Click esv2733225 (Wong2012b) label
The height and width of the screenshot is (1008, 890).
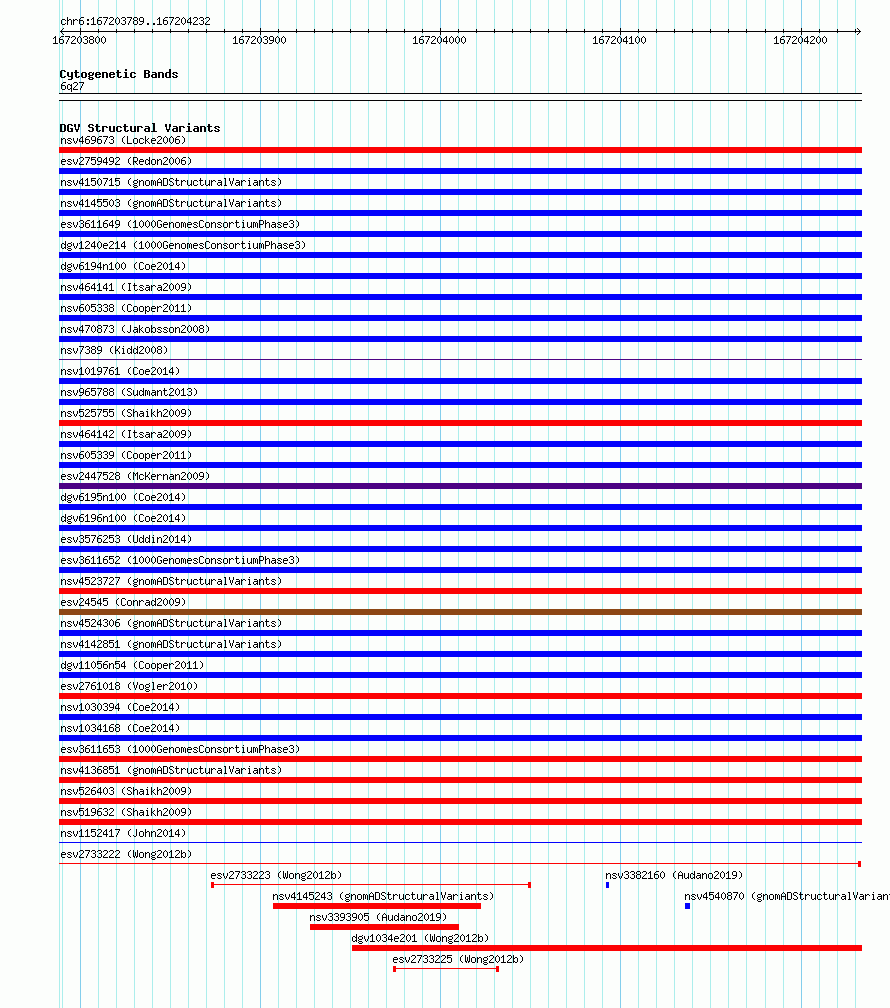coord(459,959)
